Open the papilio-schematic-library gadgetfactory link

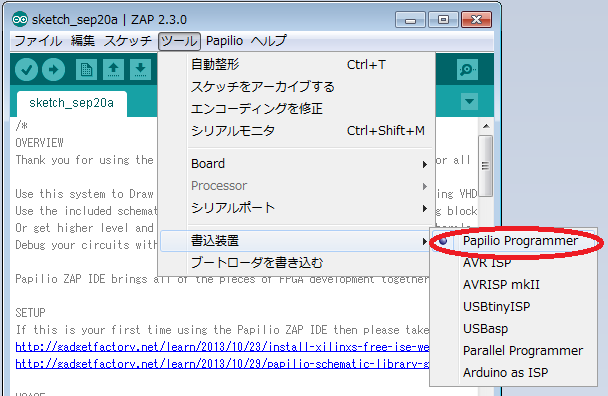tap(222, 364)
